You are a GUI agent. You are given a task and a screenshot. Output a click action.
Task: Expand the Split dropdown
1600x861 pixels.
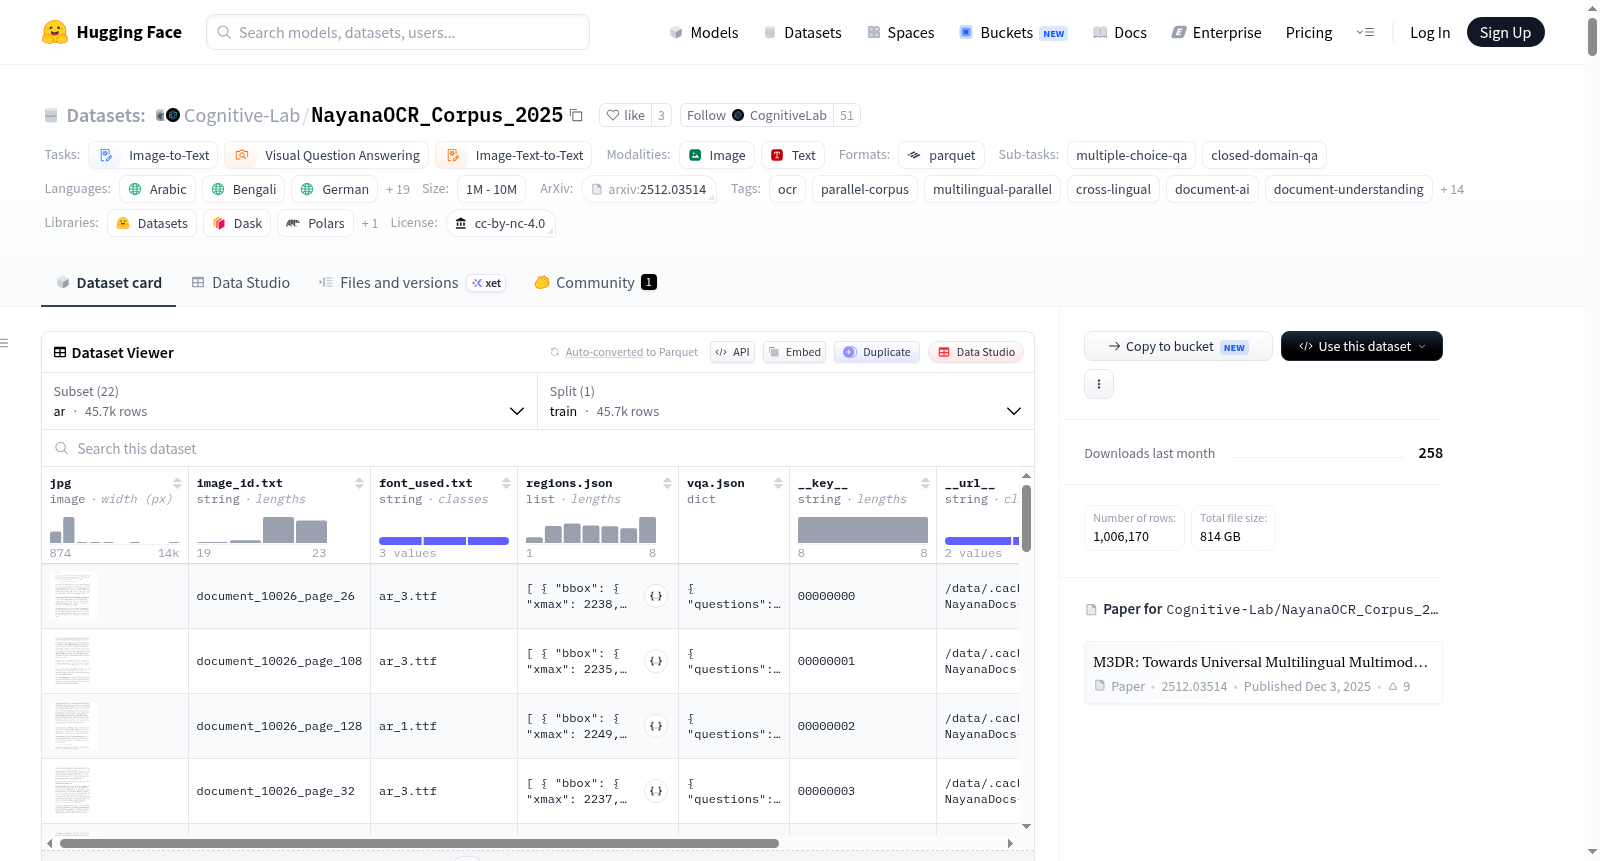[786, 401]
